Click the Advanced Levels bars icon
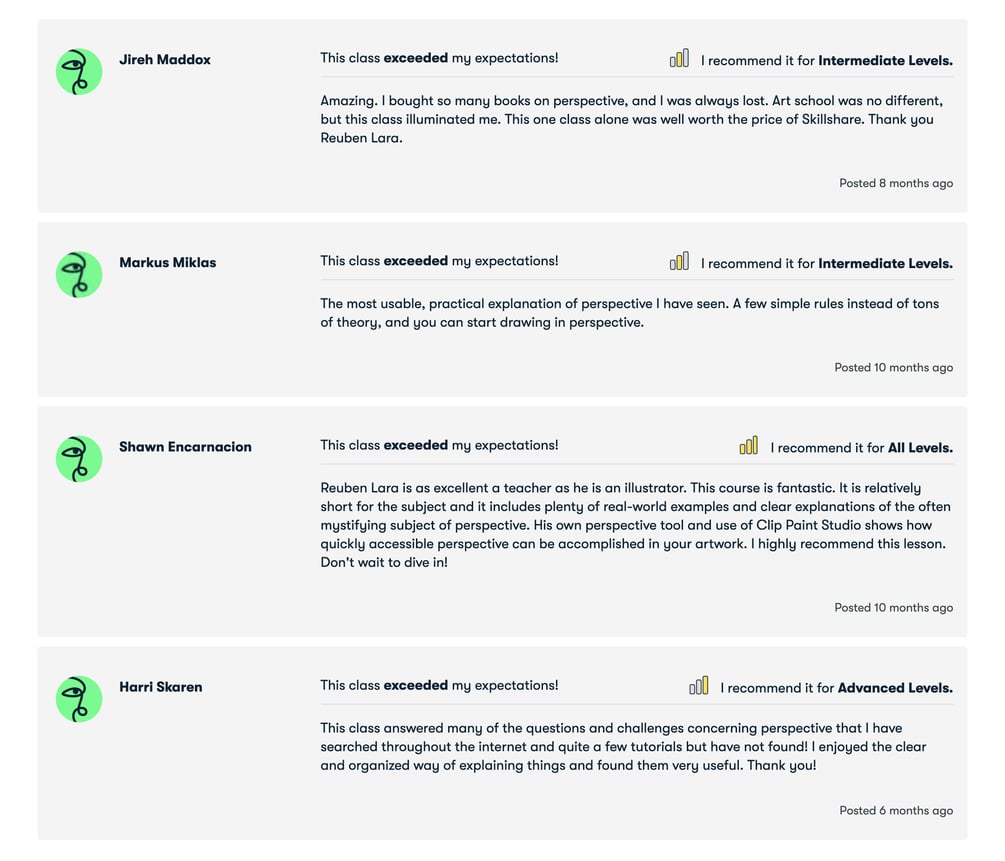The height and width of the screenshot is (861, 1005). click(x=699, y=686)
